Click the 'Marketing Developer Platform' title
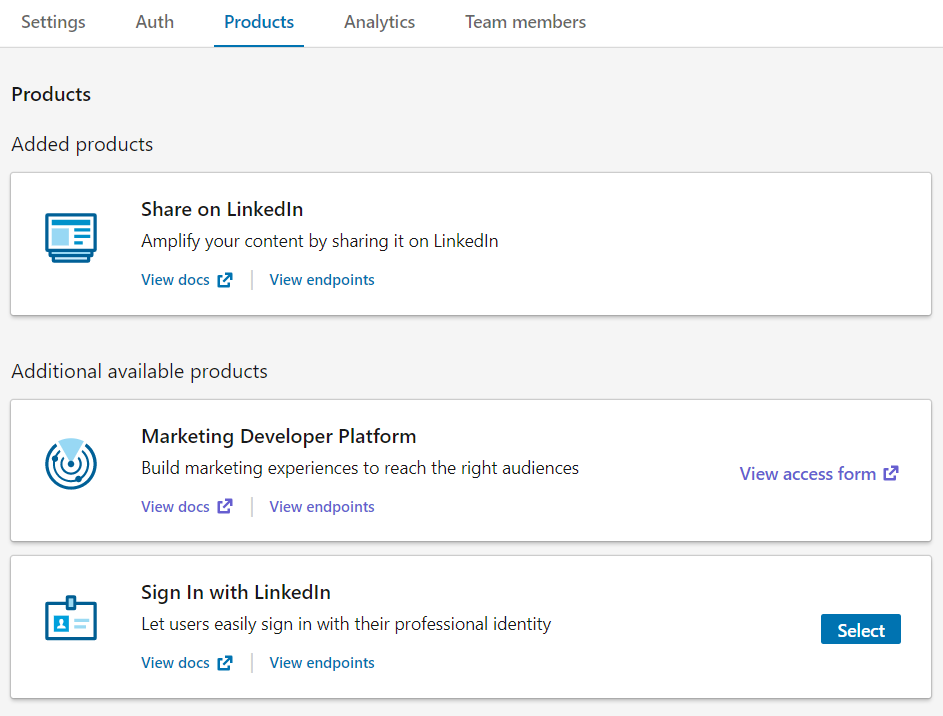 click(278, 436)
